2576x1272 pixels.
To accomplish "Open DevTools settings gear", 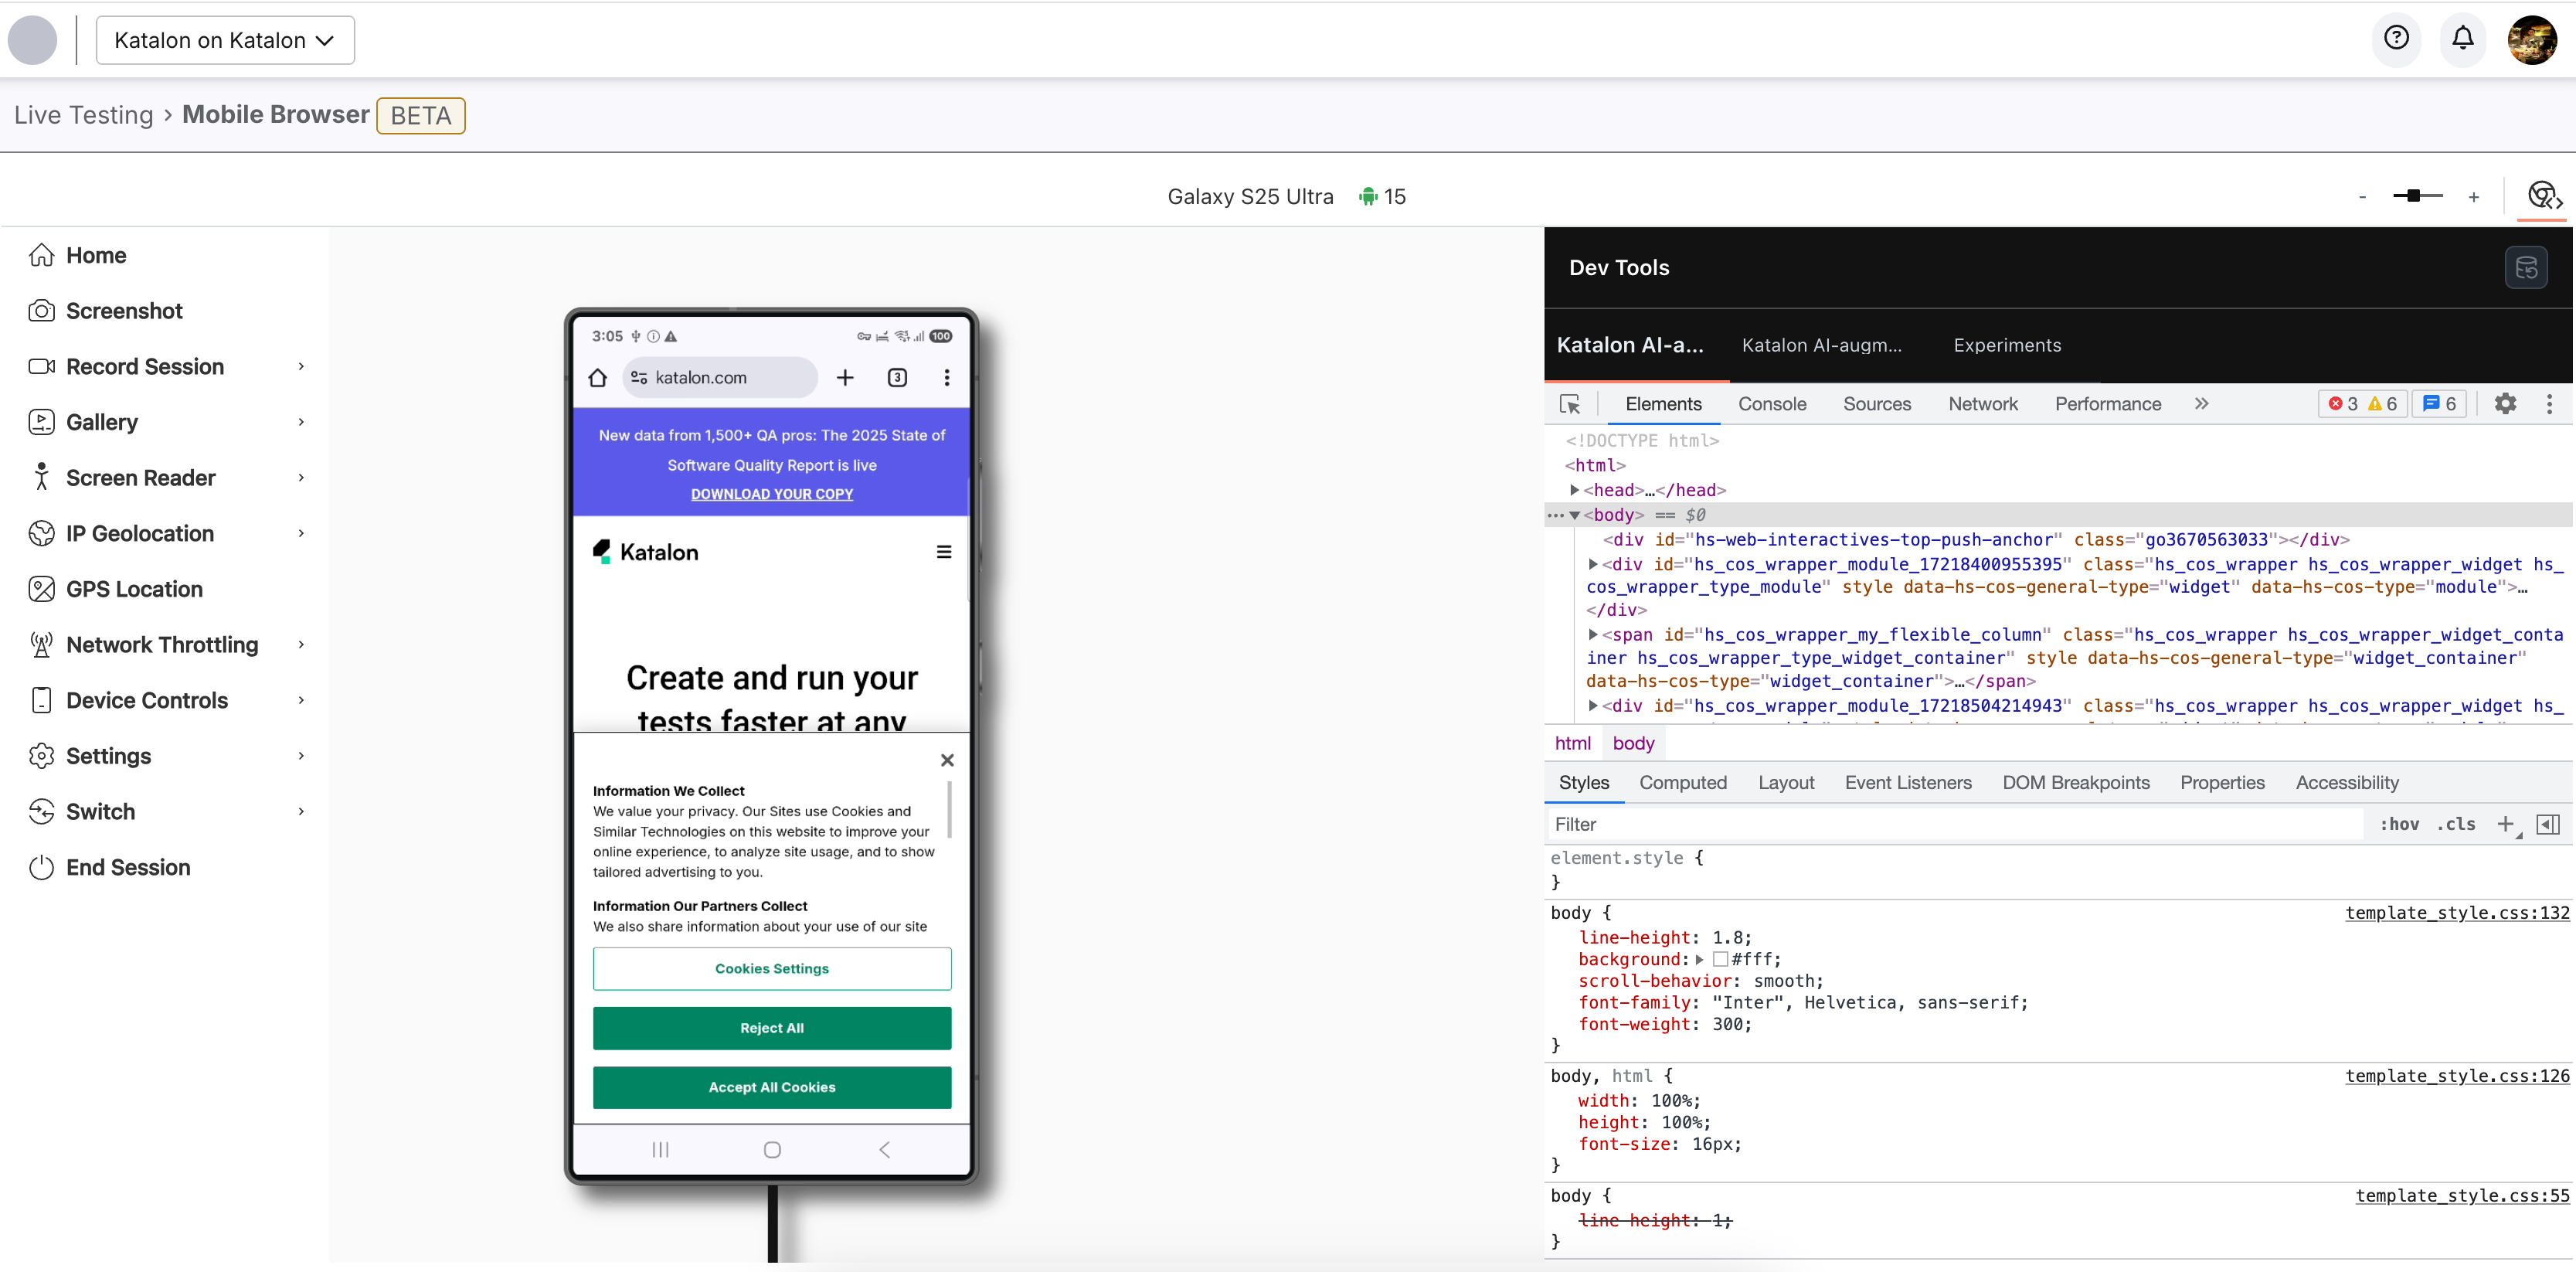I will pos(2505,404).
